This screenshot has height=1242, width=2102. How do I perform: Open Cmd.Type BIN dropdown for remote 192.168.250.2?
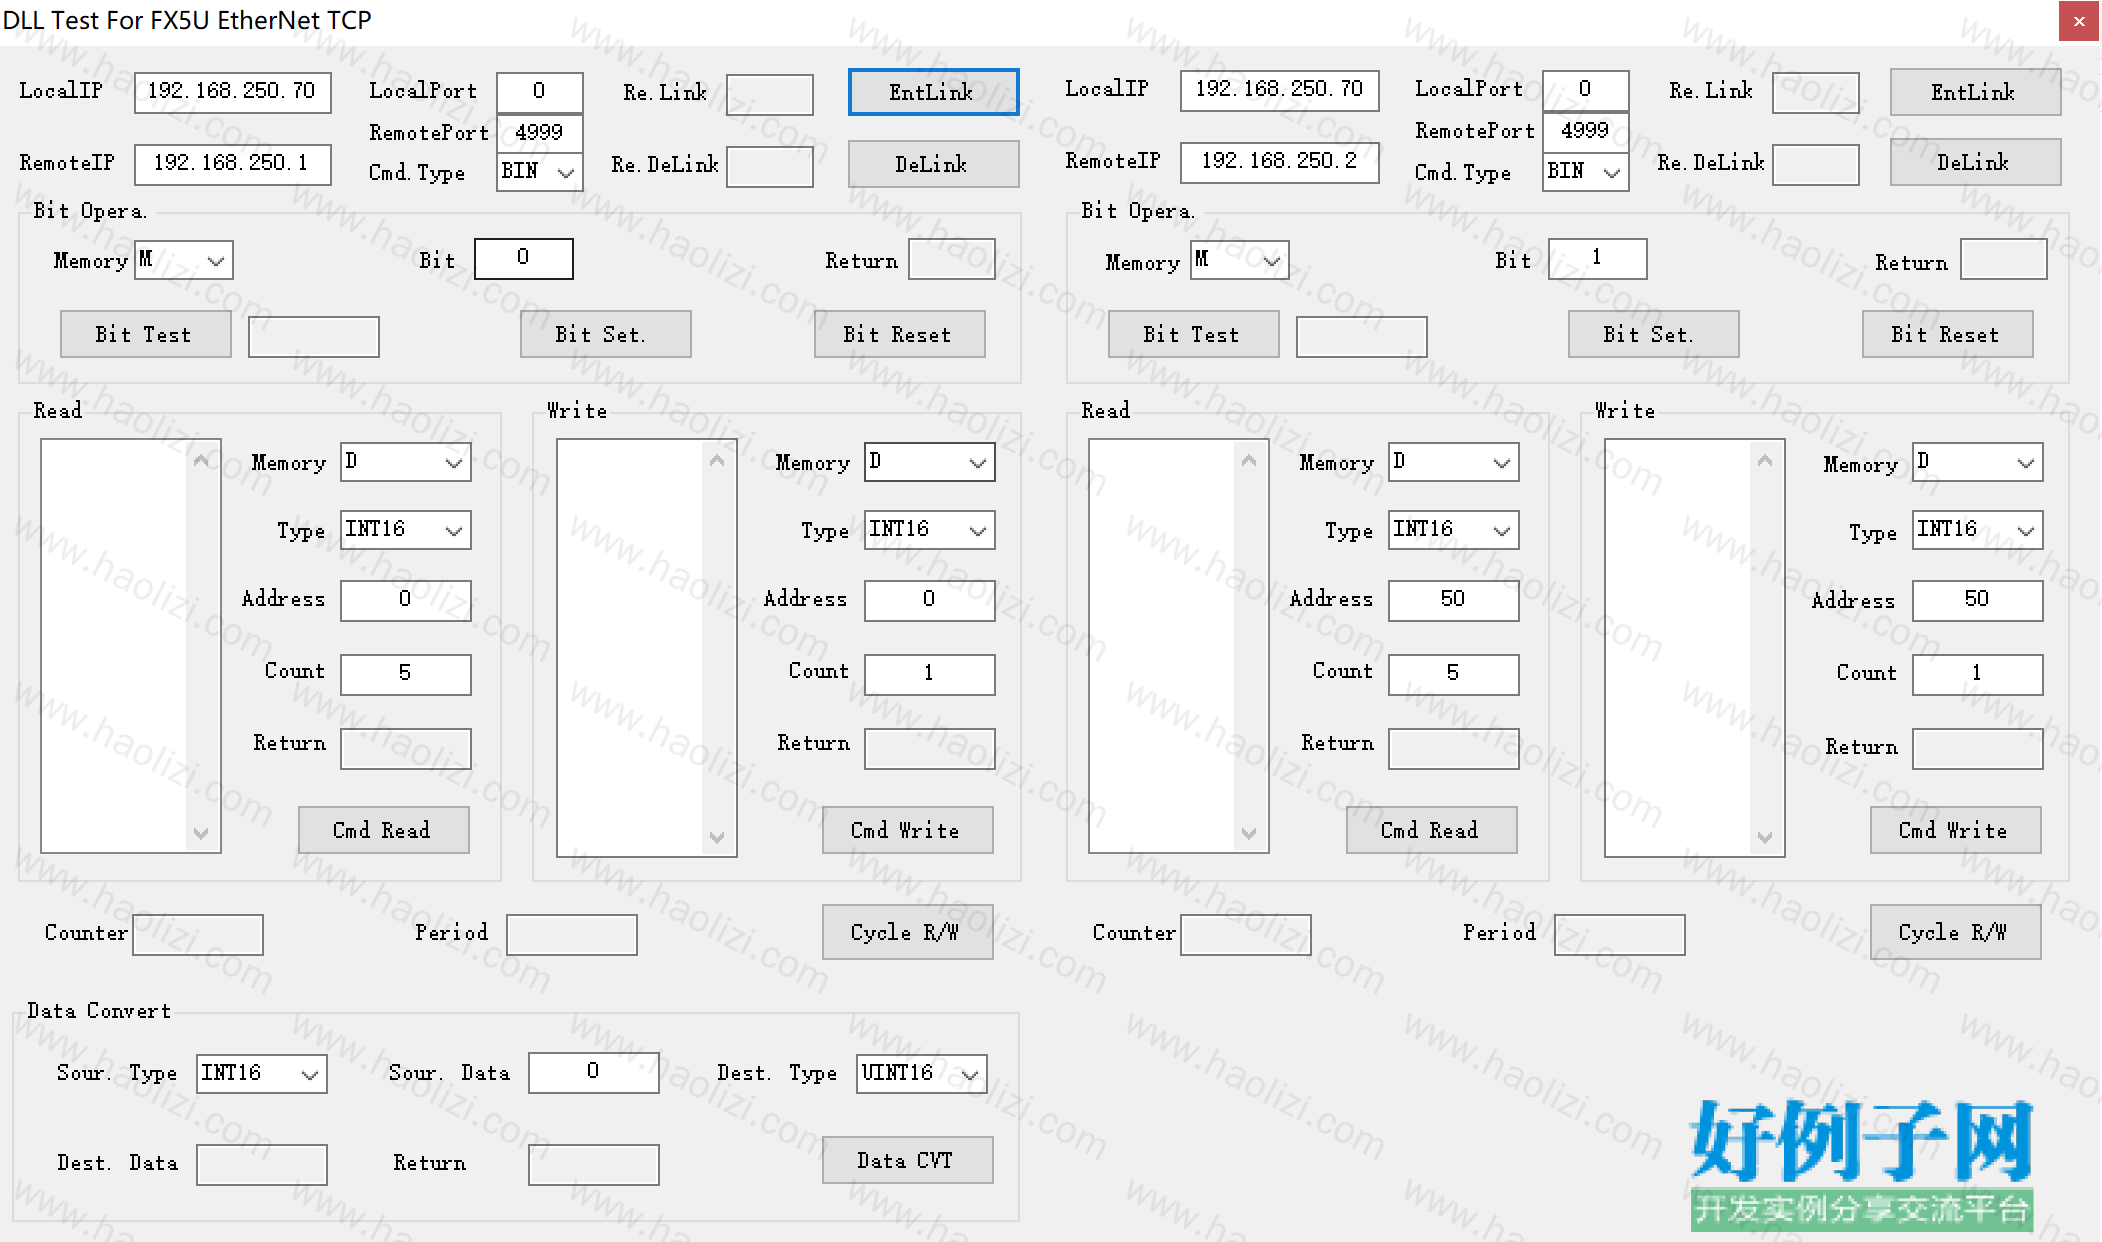(1585, 172)
